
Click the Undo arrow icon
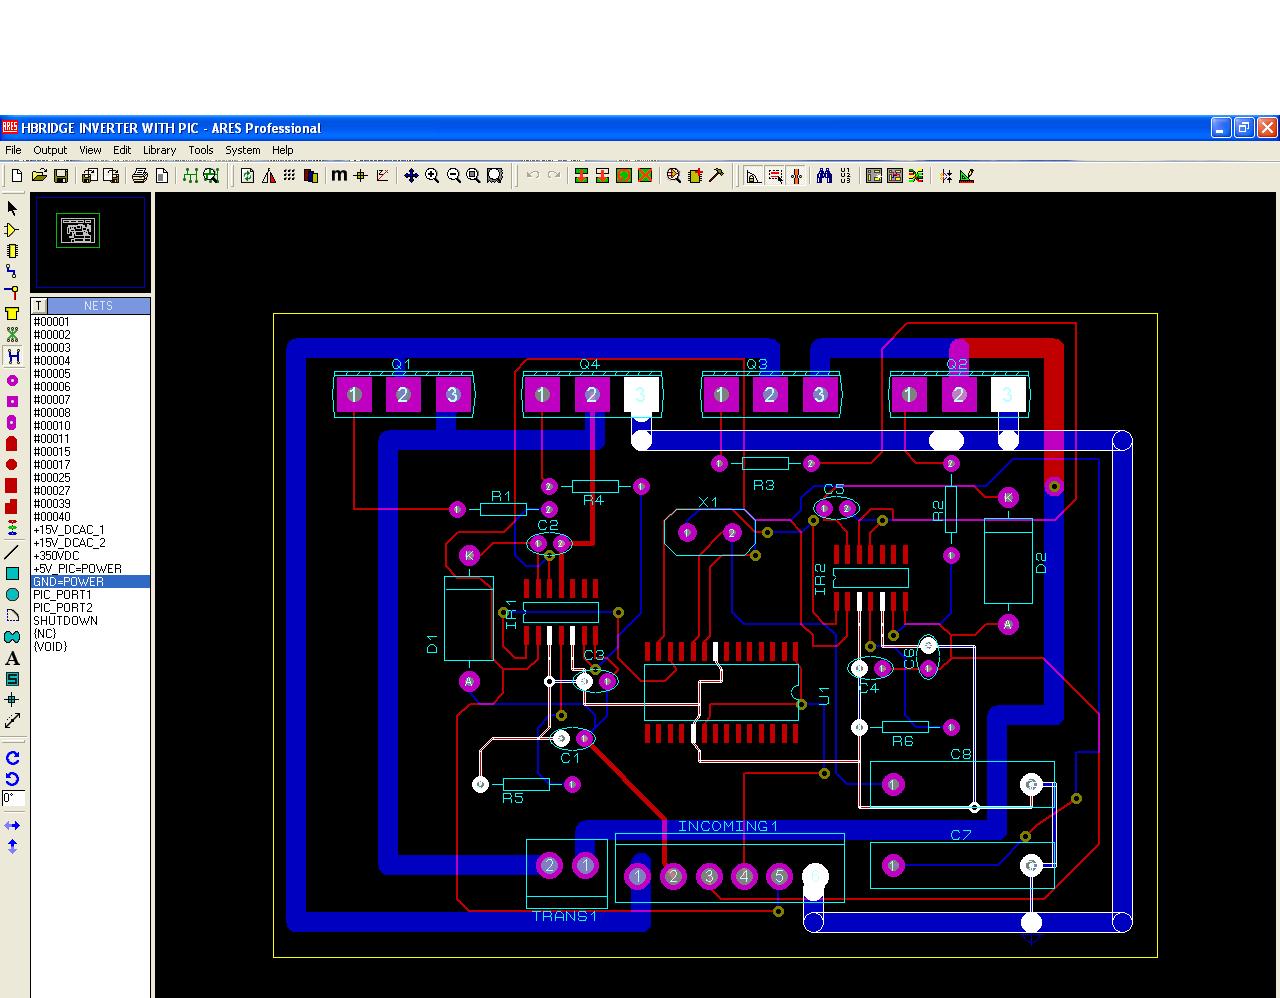(x=532, y=176)
